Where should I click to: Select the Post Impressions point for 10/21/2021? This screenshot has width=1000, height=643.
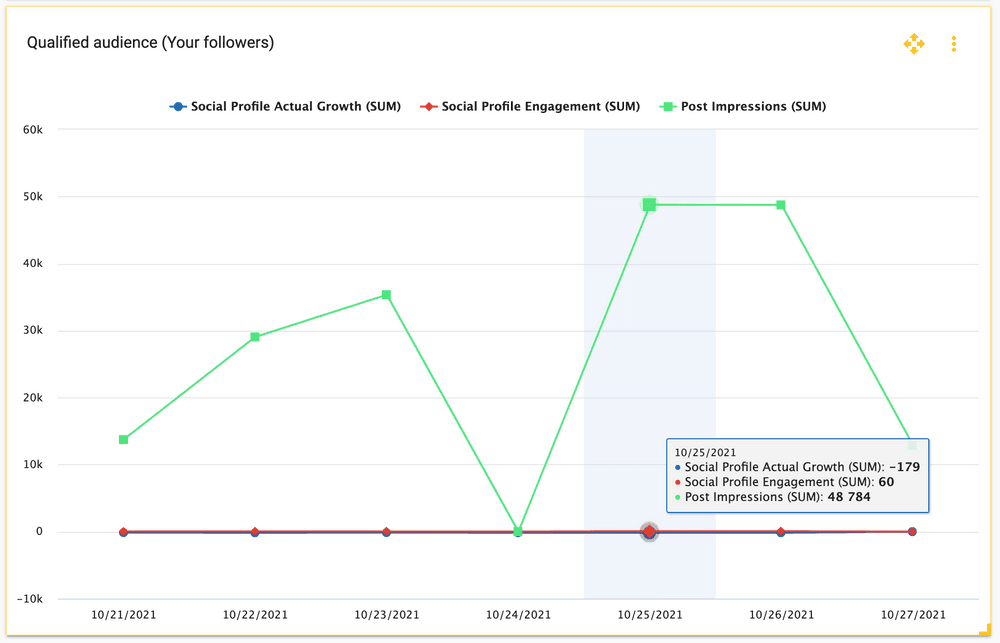coord(124,440)
